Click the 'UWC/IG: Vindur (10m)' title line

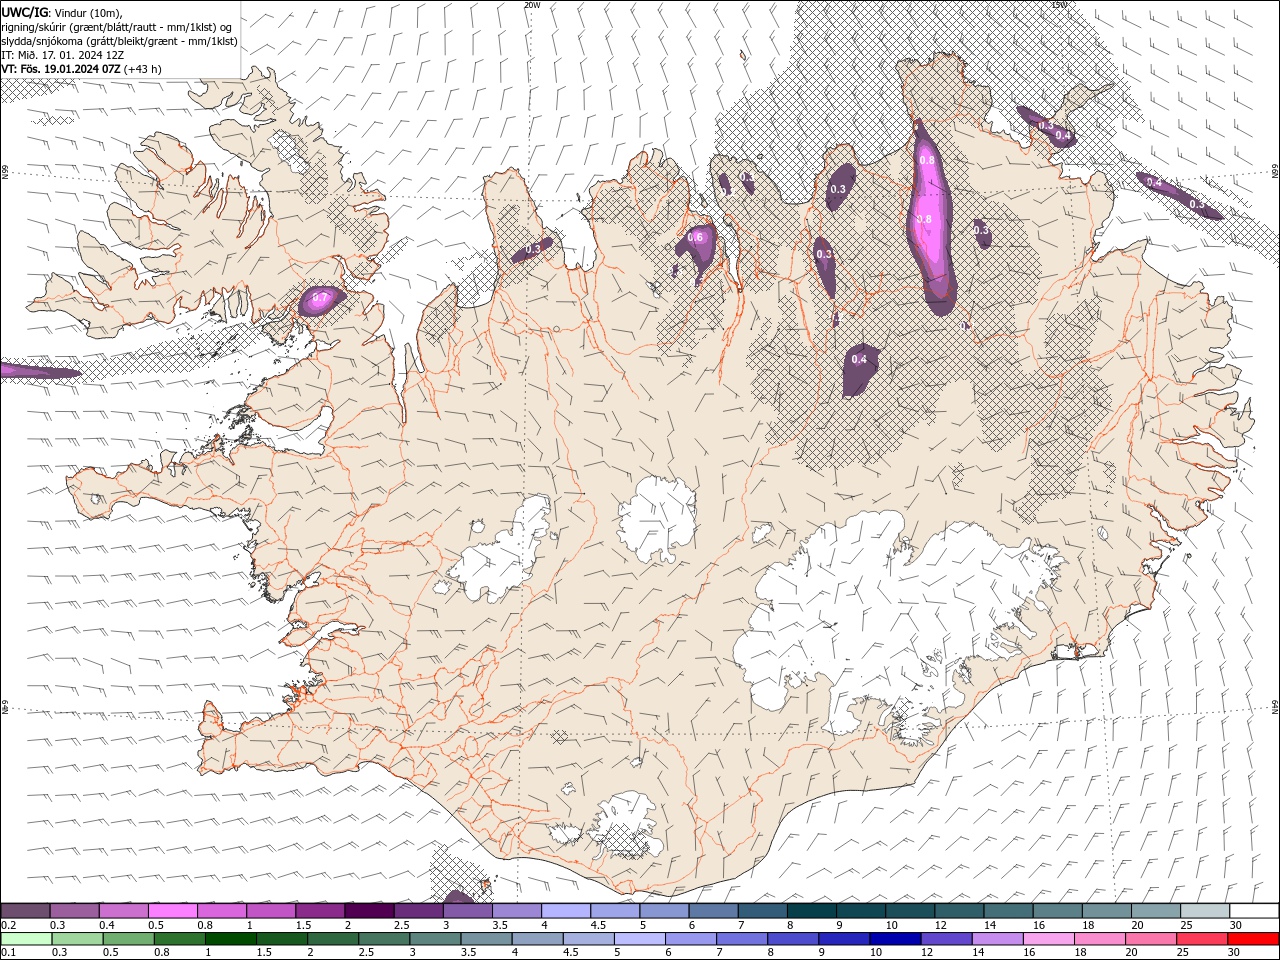point(62,12)
